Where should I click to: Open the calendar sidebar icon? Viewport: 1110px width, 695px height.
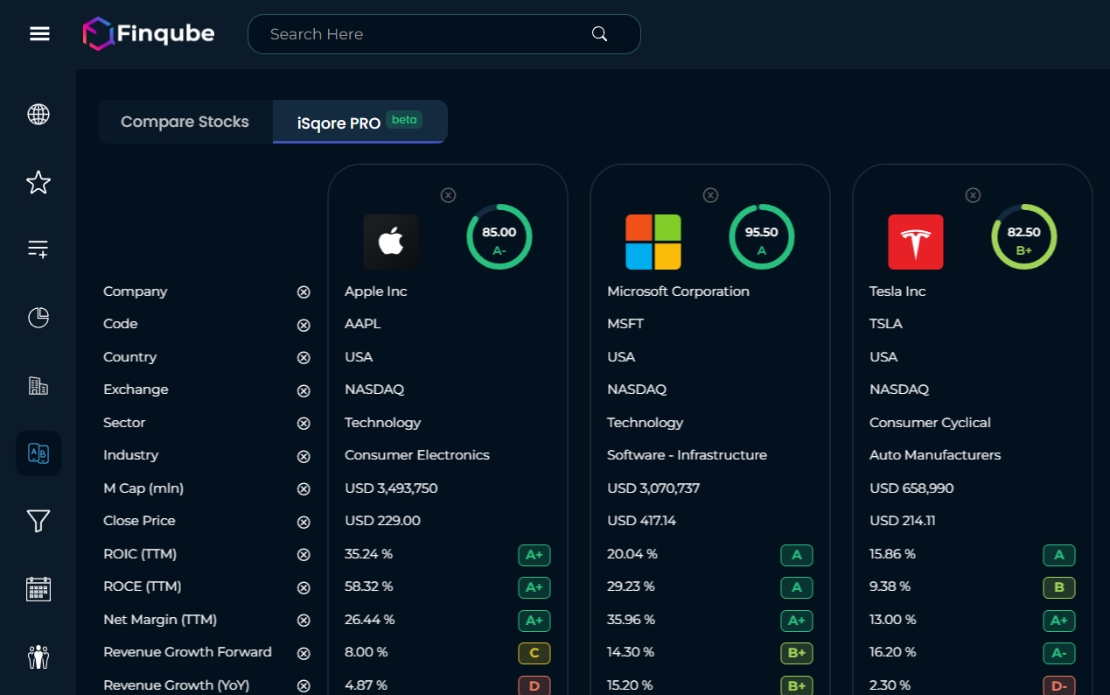(x=38, y=589)
